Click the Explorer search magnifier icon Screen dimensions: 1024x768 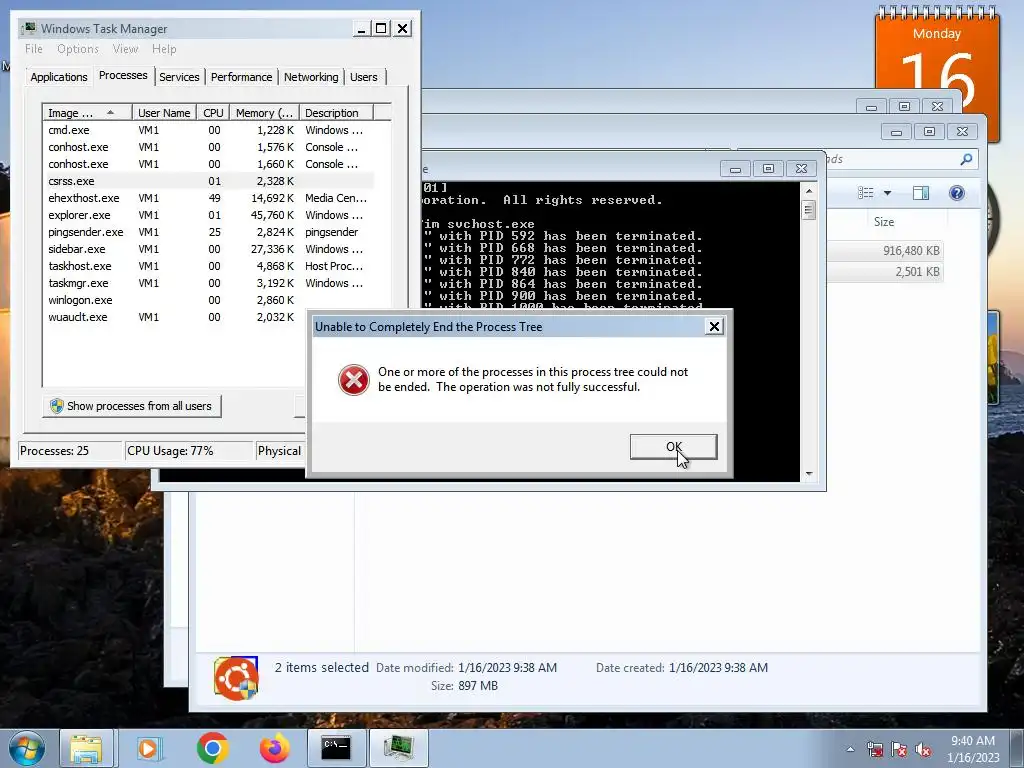pos(966,159)
